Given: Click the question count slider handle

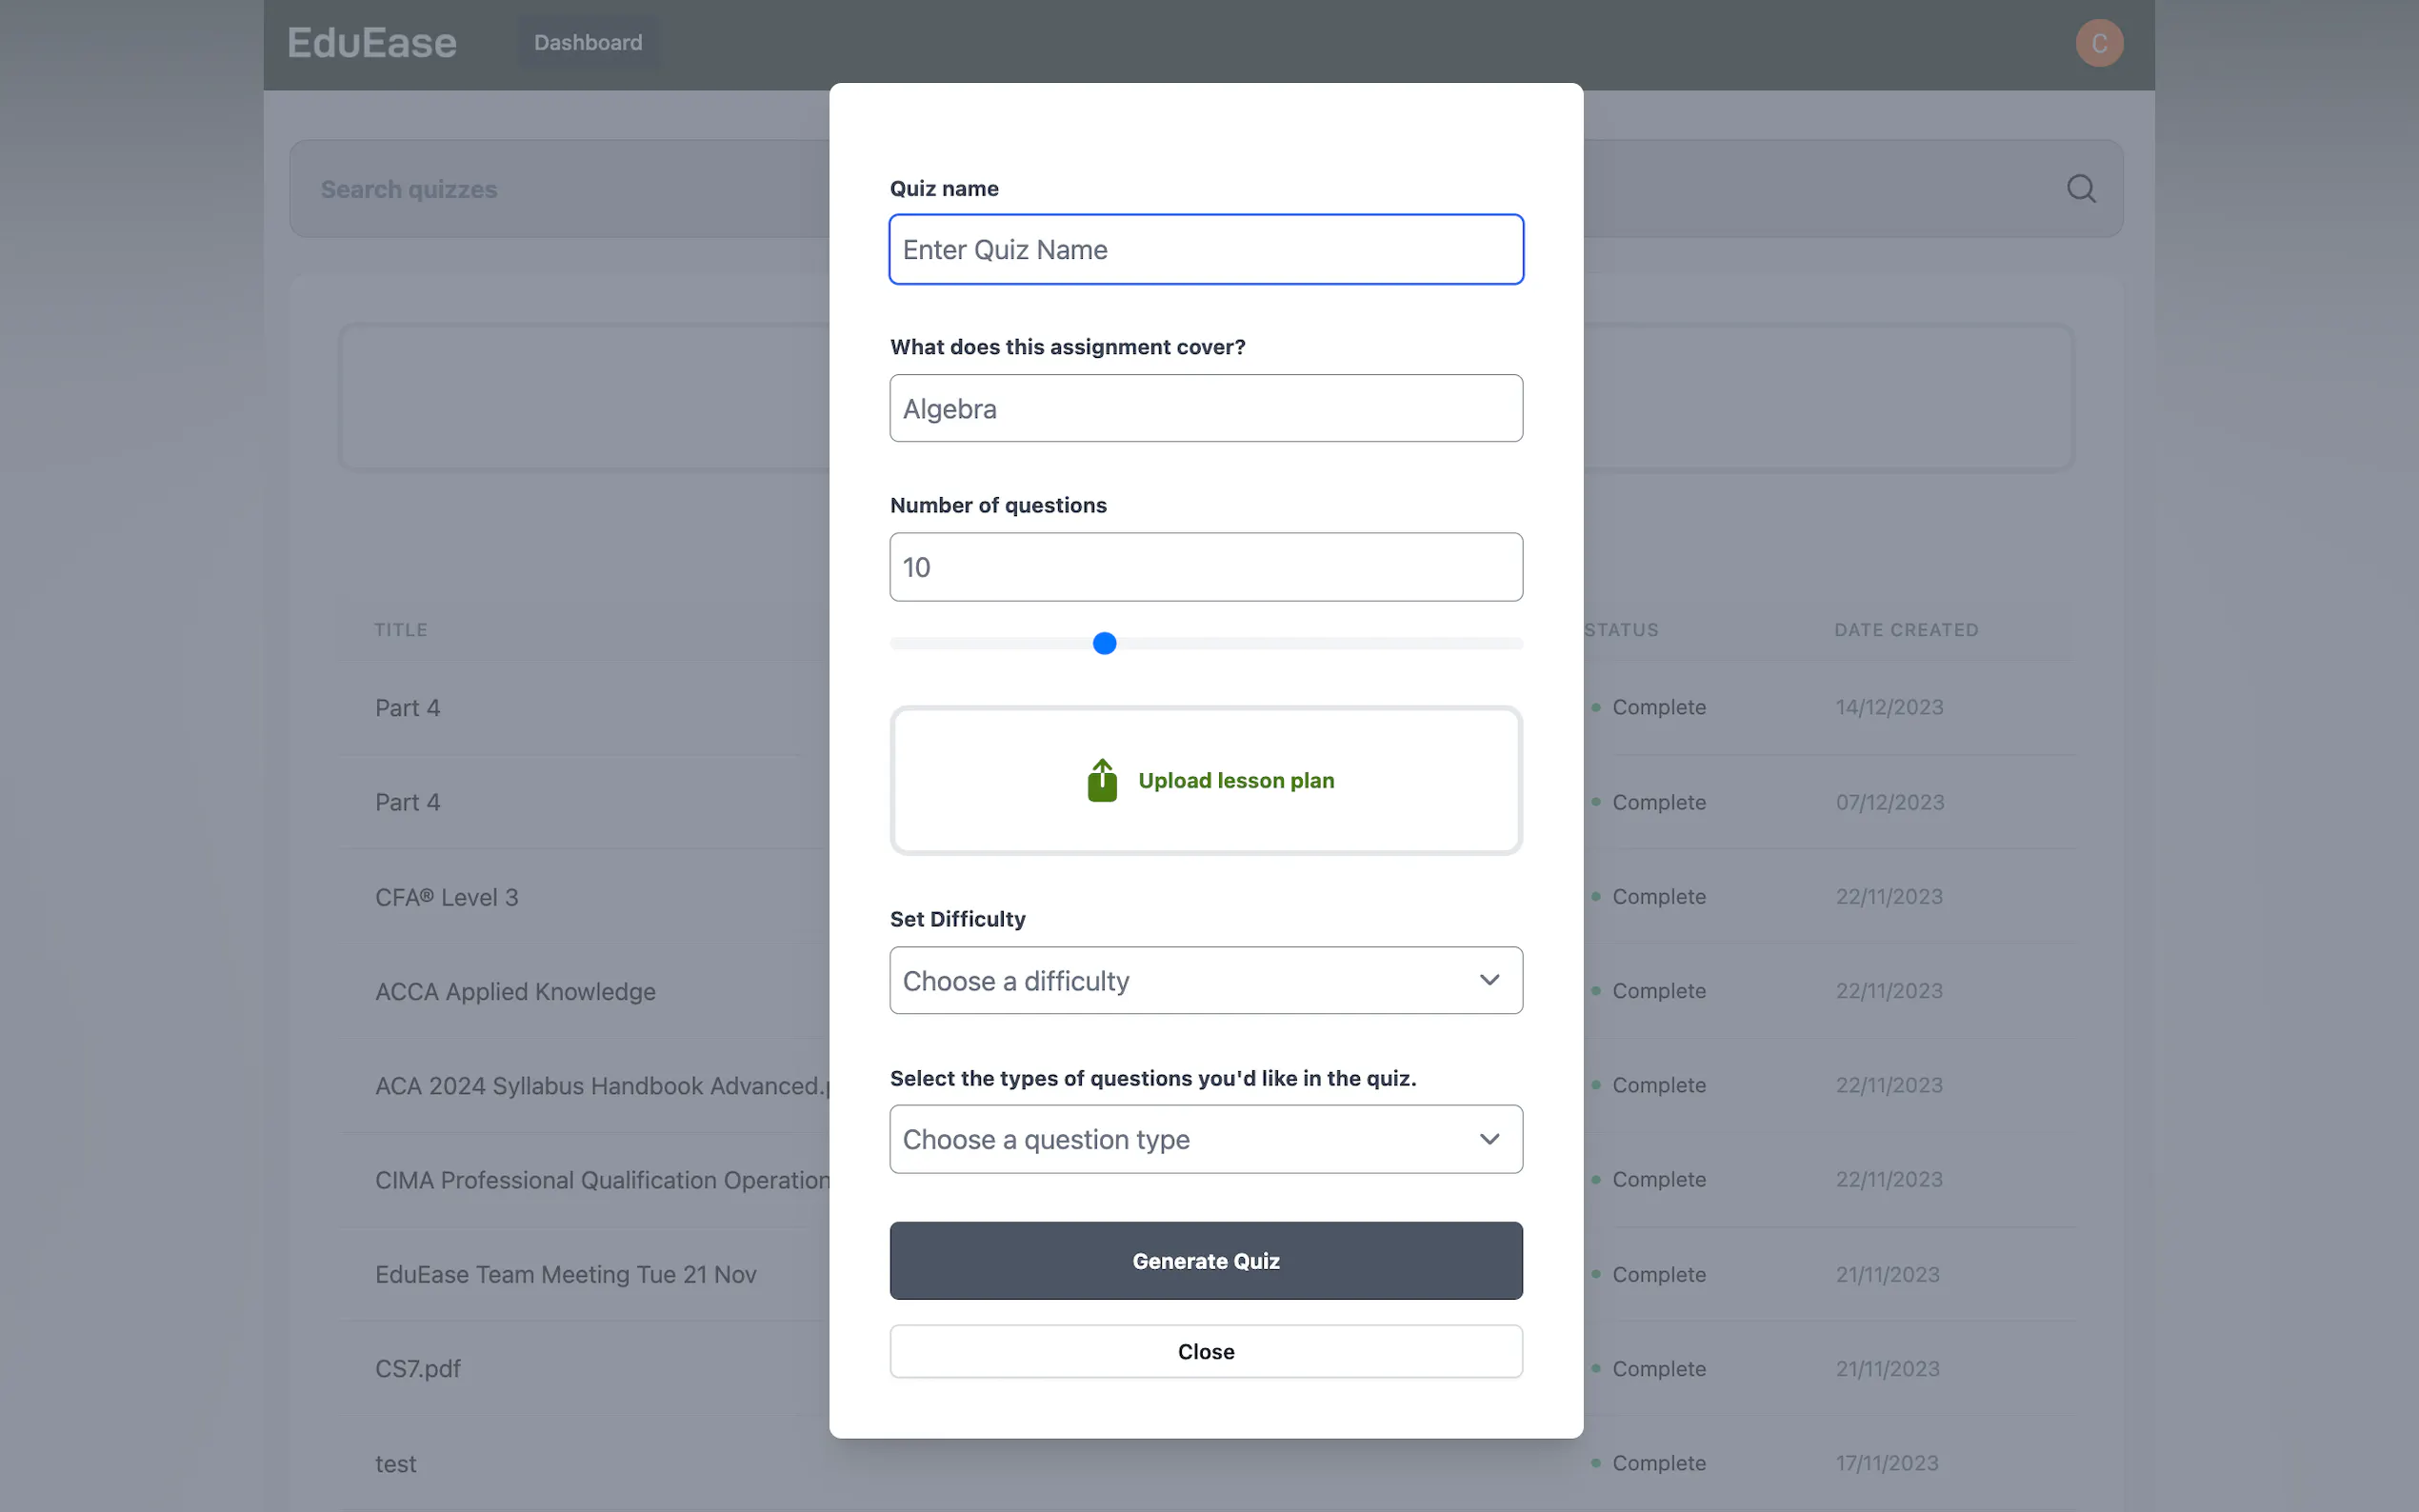Looking at the screenshot, I should 1104,643.
